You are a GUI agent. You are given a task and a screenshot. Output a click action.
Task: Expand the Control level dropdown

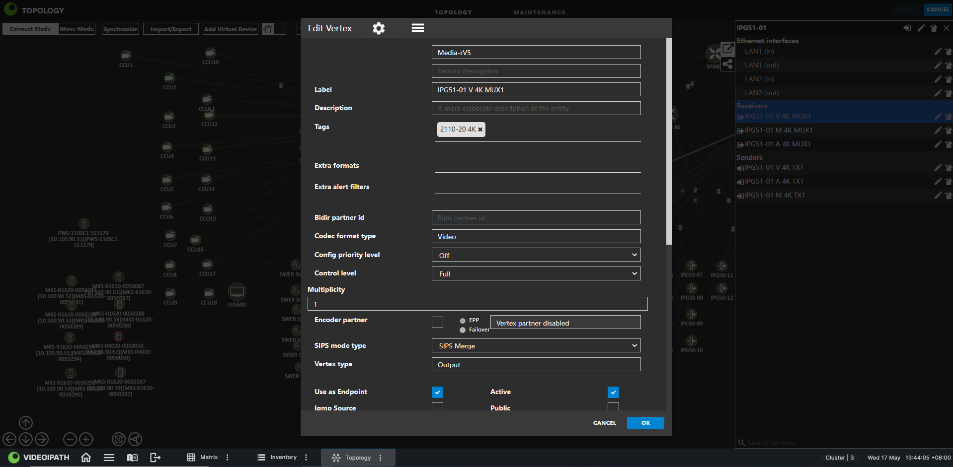point(537,273)
